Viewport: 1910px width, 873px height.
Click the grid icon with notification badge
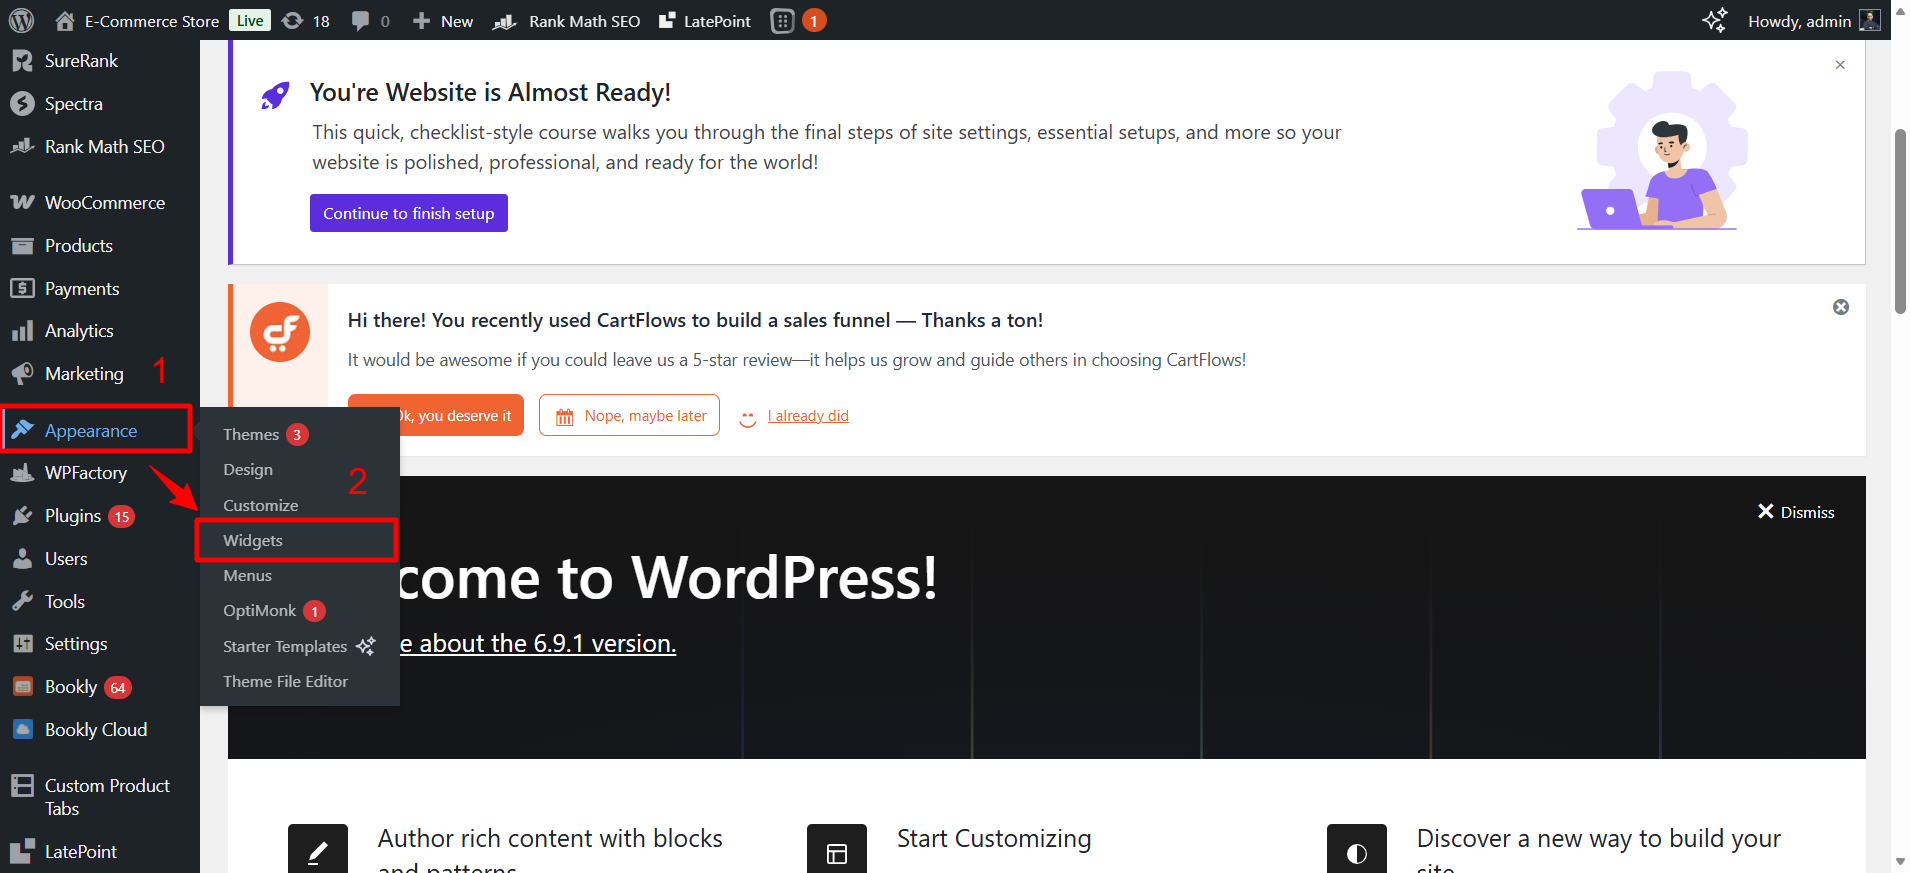point(783,20)
